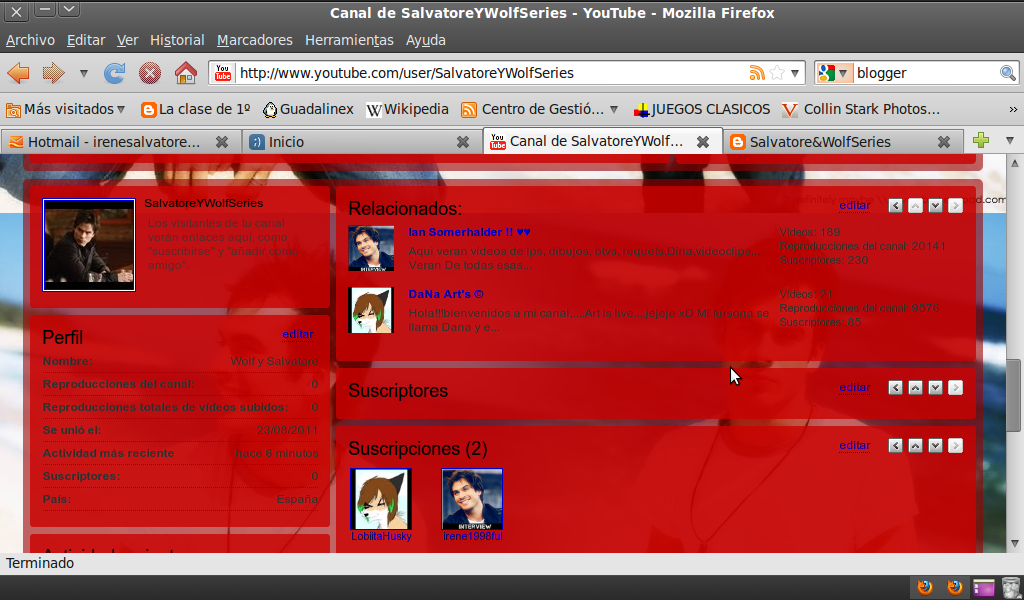Open the navigation history dropdown arrow
The height and width of the screenshot is (600, 1024).
(x=84, y=73)
